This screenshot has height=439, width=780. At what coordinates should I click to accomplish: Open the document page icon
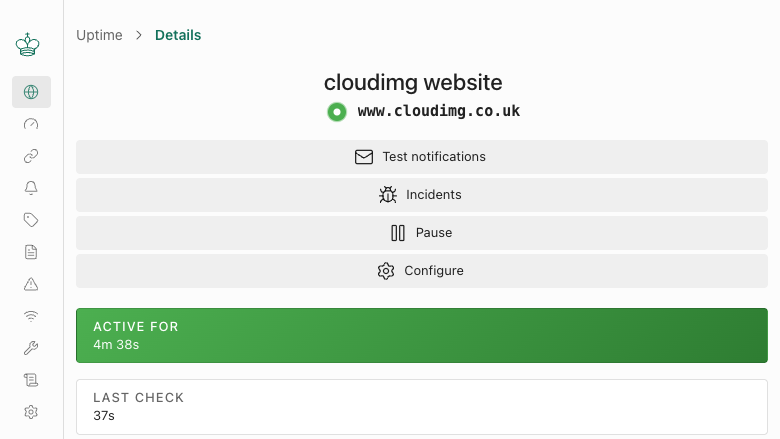31,252
